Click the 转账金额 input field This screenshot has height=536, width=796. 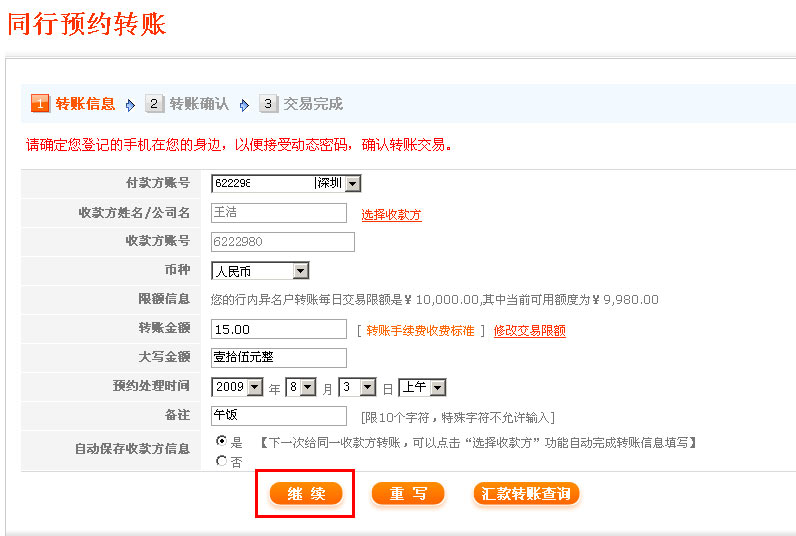coord(279,329)
